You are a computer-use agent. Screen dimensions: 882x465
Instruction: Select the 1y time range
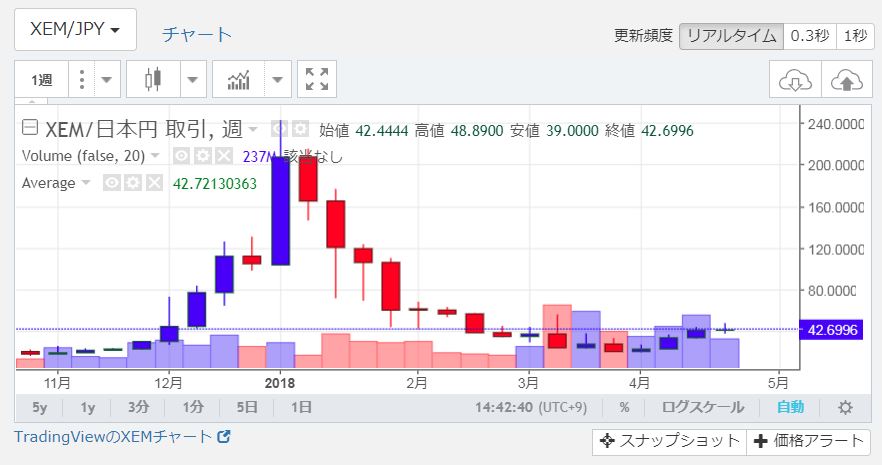point(88,407)
